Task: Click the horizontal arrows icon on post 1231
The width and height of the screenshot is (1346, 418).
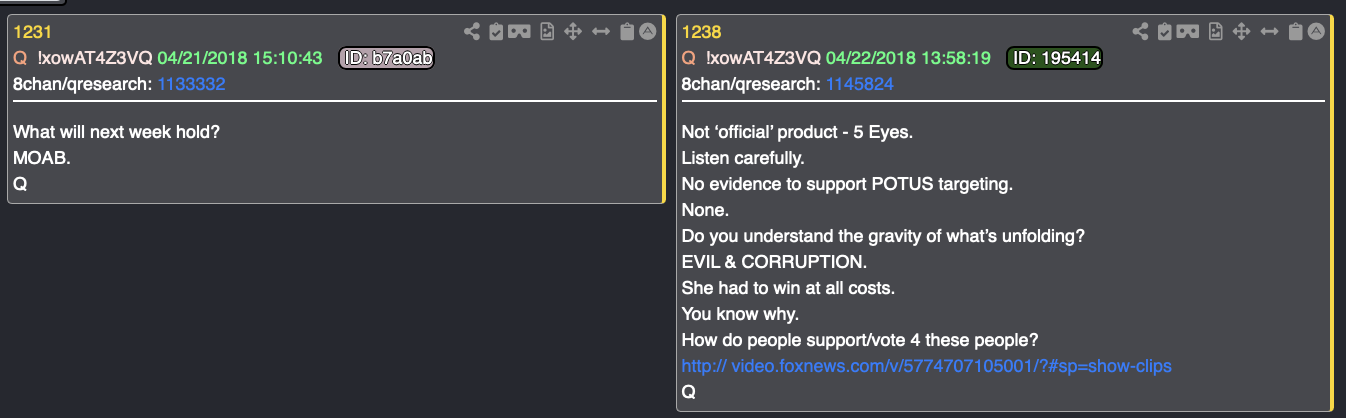Action: (601, 31)
